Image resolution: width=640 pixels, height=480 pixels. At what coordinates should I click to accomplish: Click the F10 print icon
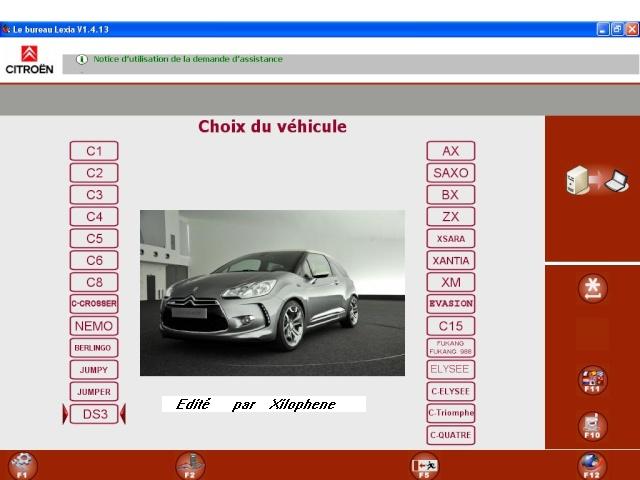[x=593, y=427]
